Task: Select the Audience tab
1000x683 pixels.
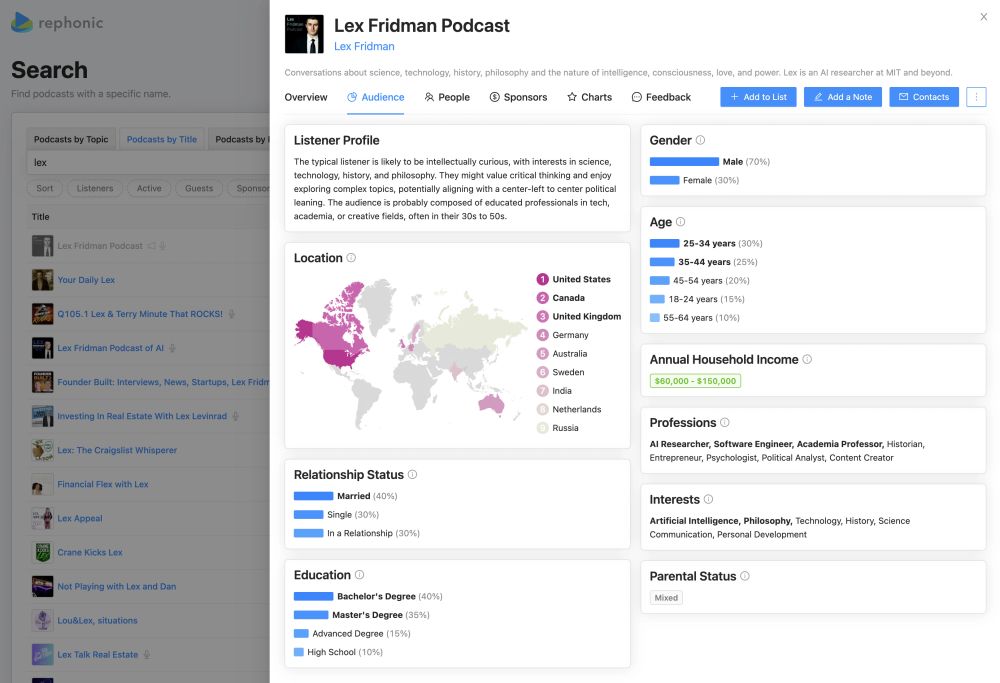Action: [x=376, y=97]
